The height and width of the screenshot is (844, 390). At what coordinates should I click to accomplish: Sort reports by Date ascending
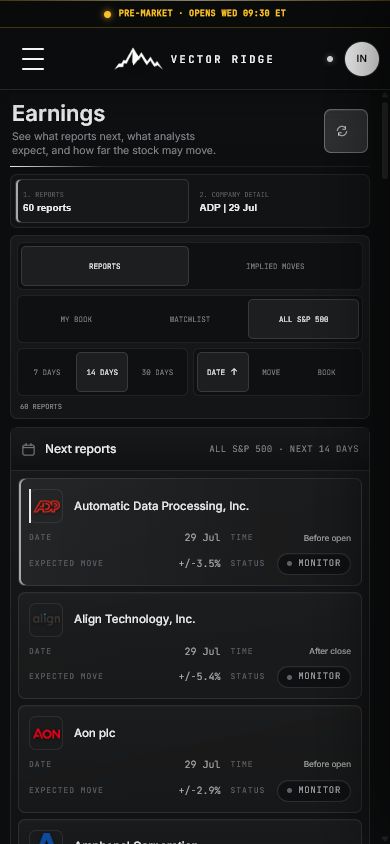click(x=223, y=372)
